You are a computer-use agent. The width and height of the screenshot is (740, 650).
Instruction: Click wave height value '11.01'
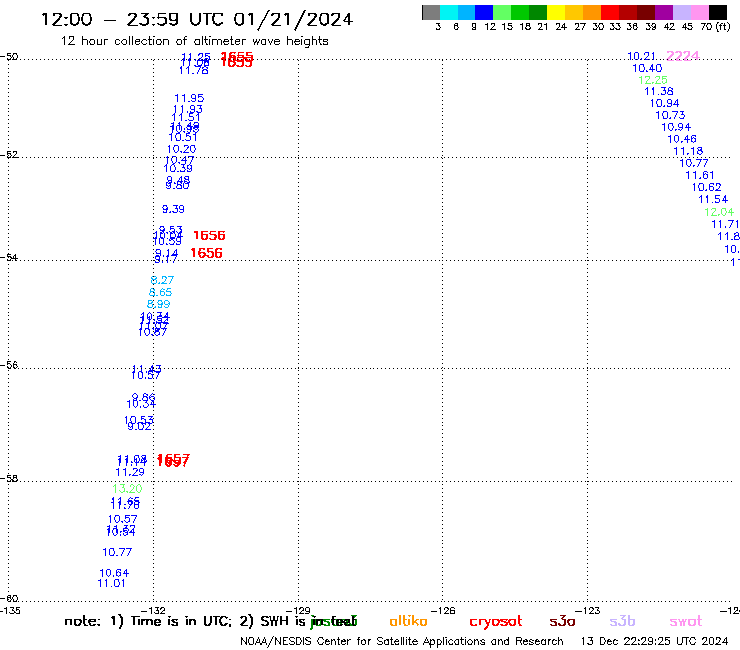pyautogui.click(x=111, y=583)
